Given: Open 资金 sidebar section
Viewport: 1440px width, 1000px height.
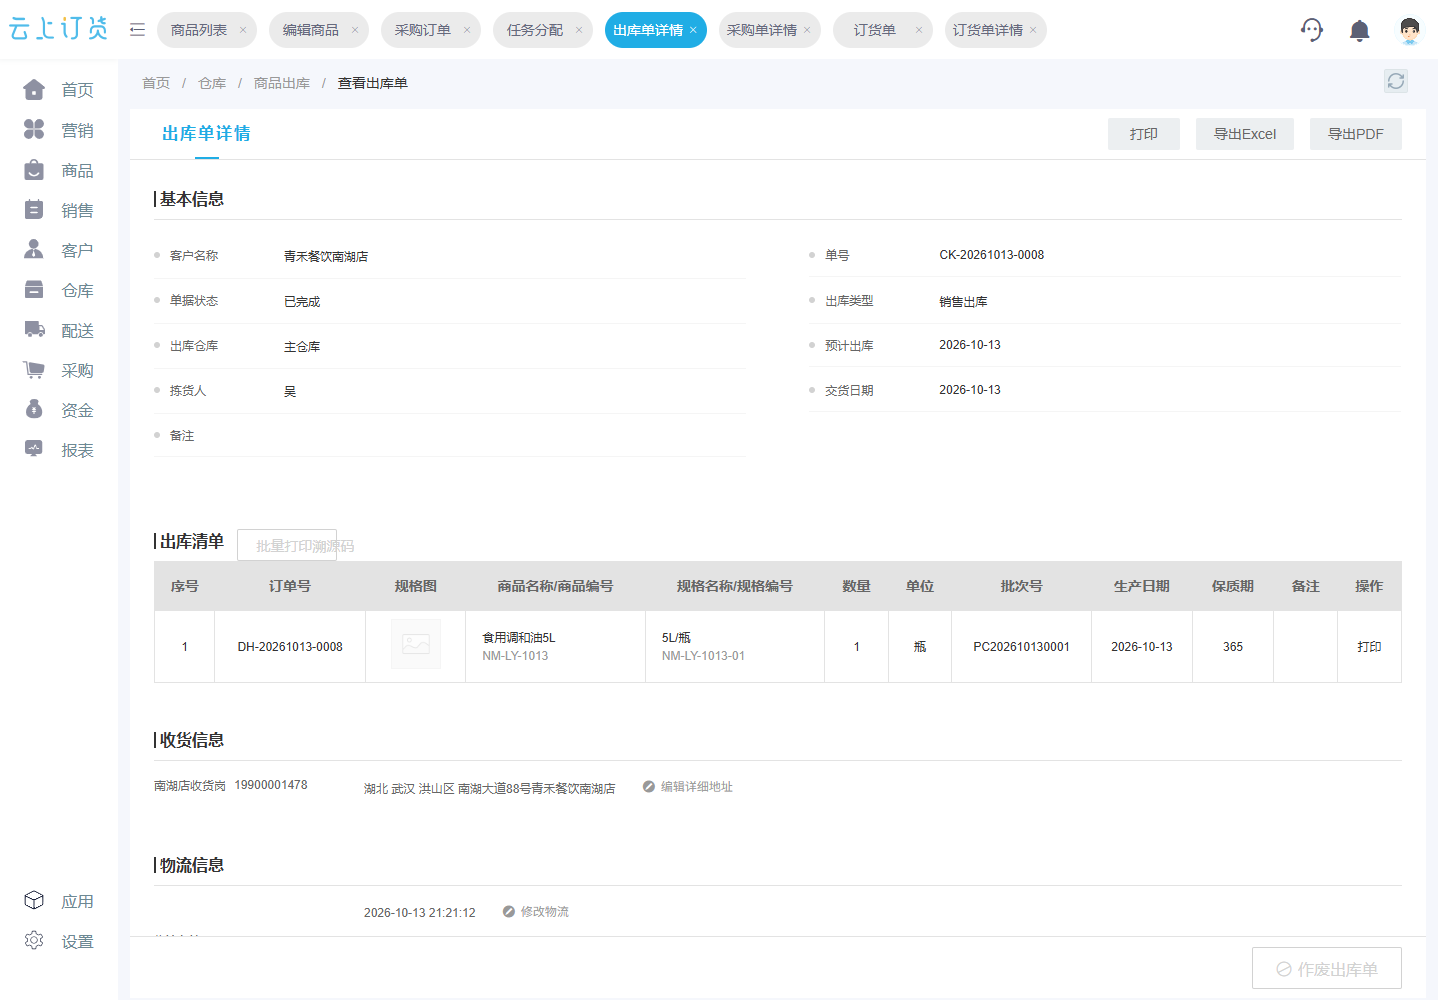Looking at the screenshot, I should tap(59, 410).
